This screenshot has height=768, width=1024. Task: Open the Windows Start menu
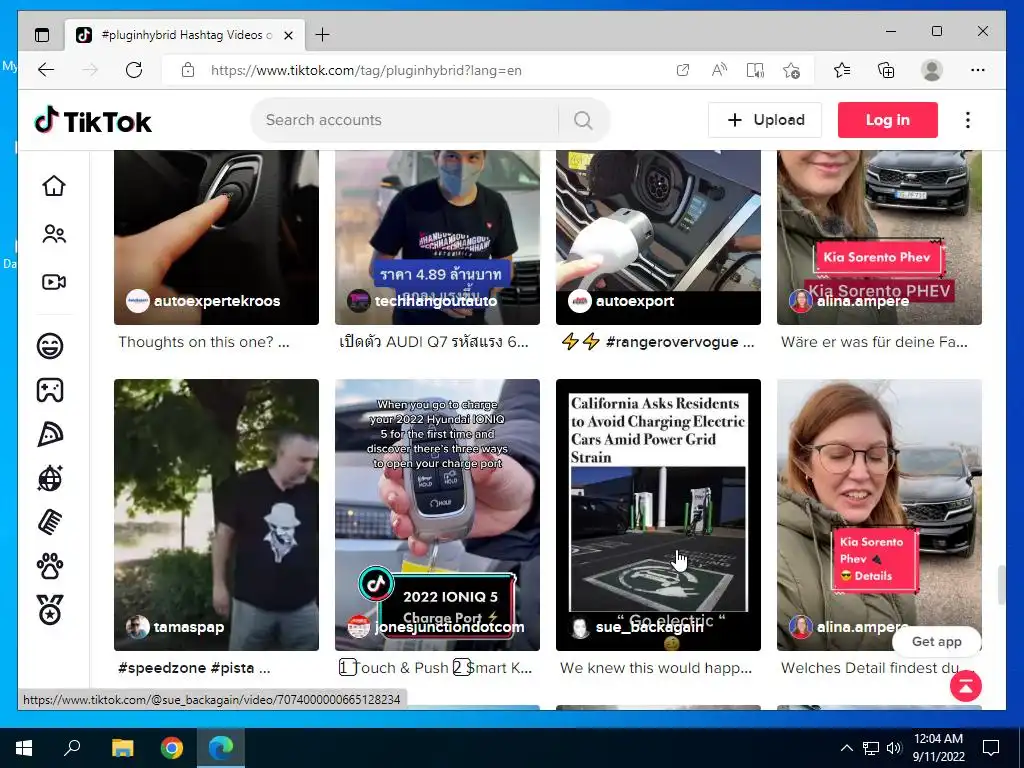click(x=24, y=748)
